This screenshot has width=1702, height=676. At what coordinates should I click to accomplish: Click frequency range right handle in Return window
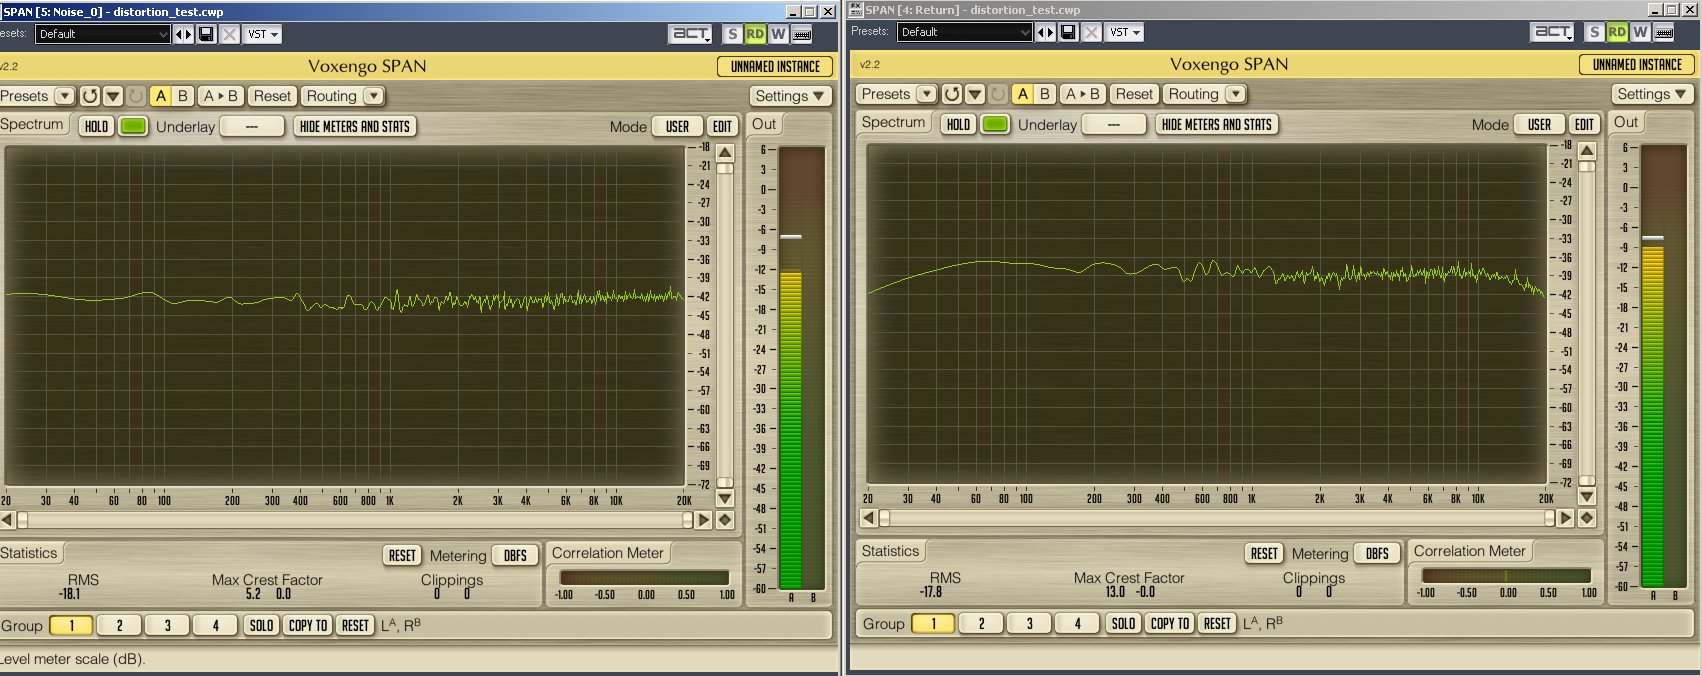[x=1549, y=518]
